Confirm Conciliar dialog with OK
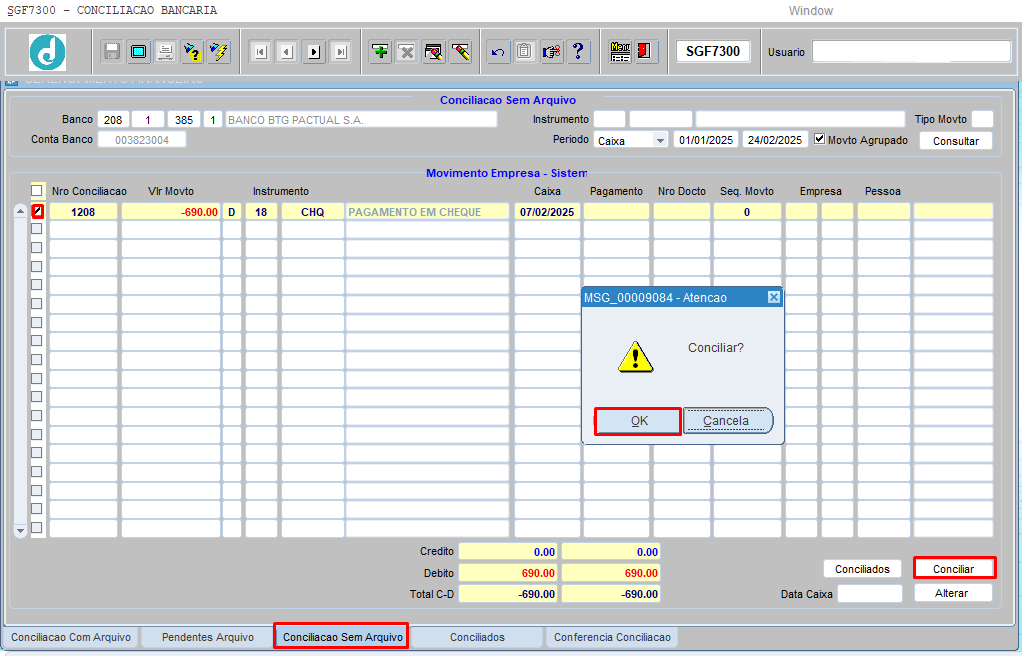 (639, 421)
